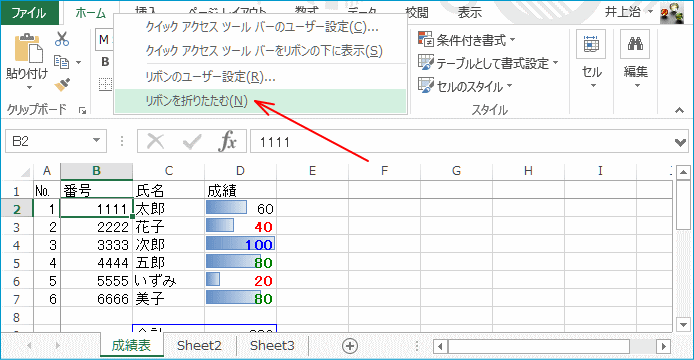Select the 成績表 sheet tab
Viewport: 694px width, 360px height.
[131, 345]
